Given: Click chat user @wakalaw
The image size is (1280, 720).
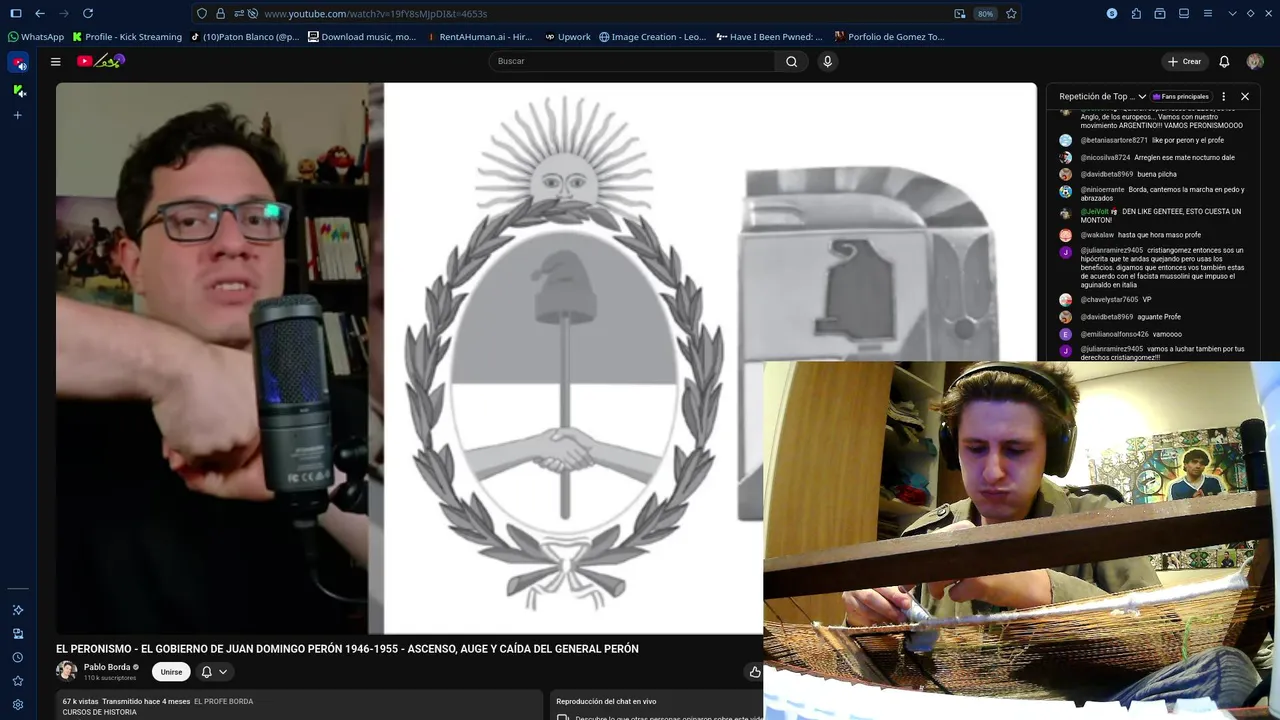Looking at the screenshot, I should pos(1097,235).
